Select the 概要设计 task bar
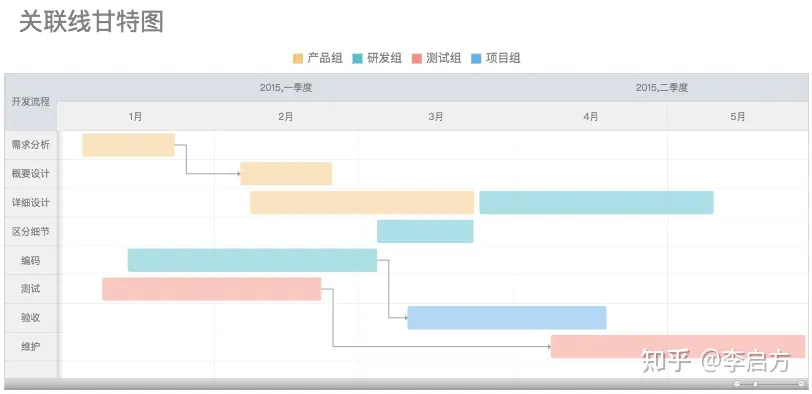The height and width of the screenshot is (394, 812). pyautogui.click(x=286, y=173)
